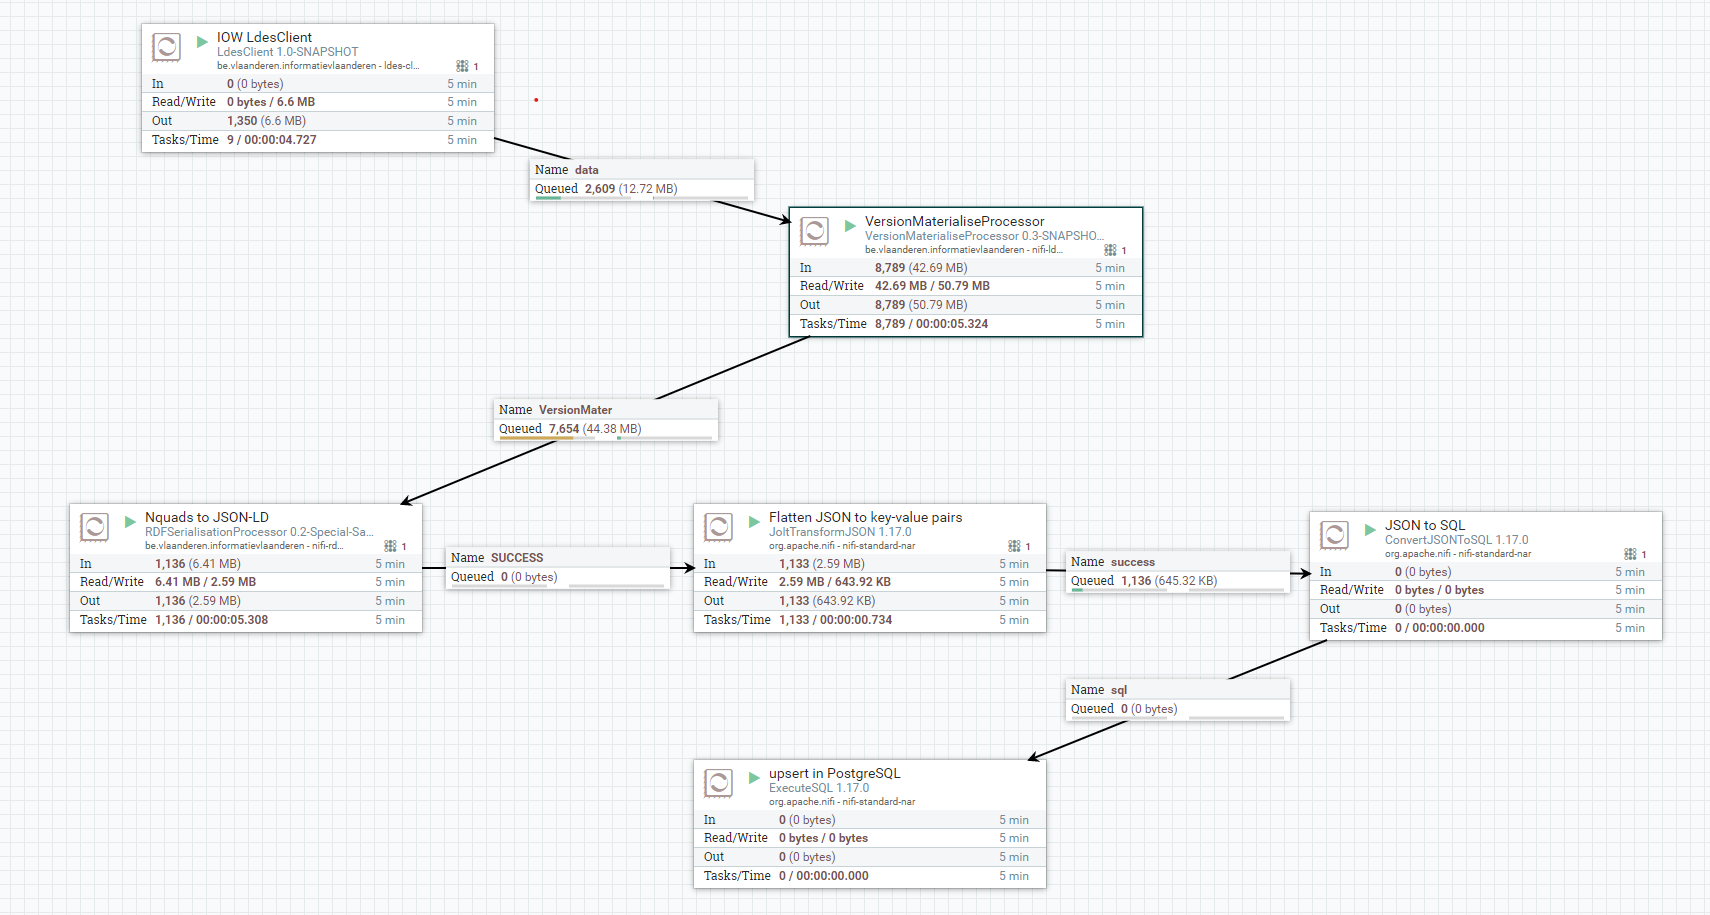Toggle the run status triangle on upsert in PostgreSQL
Screen dimensions: 1710x915
(754, 777)
